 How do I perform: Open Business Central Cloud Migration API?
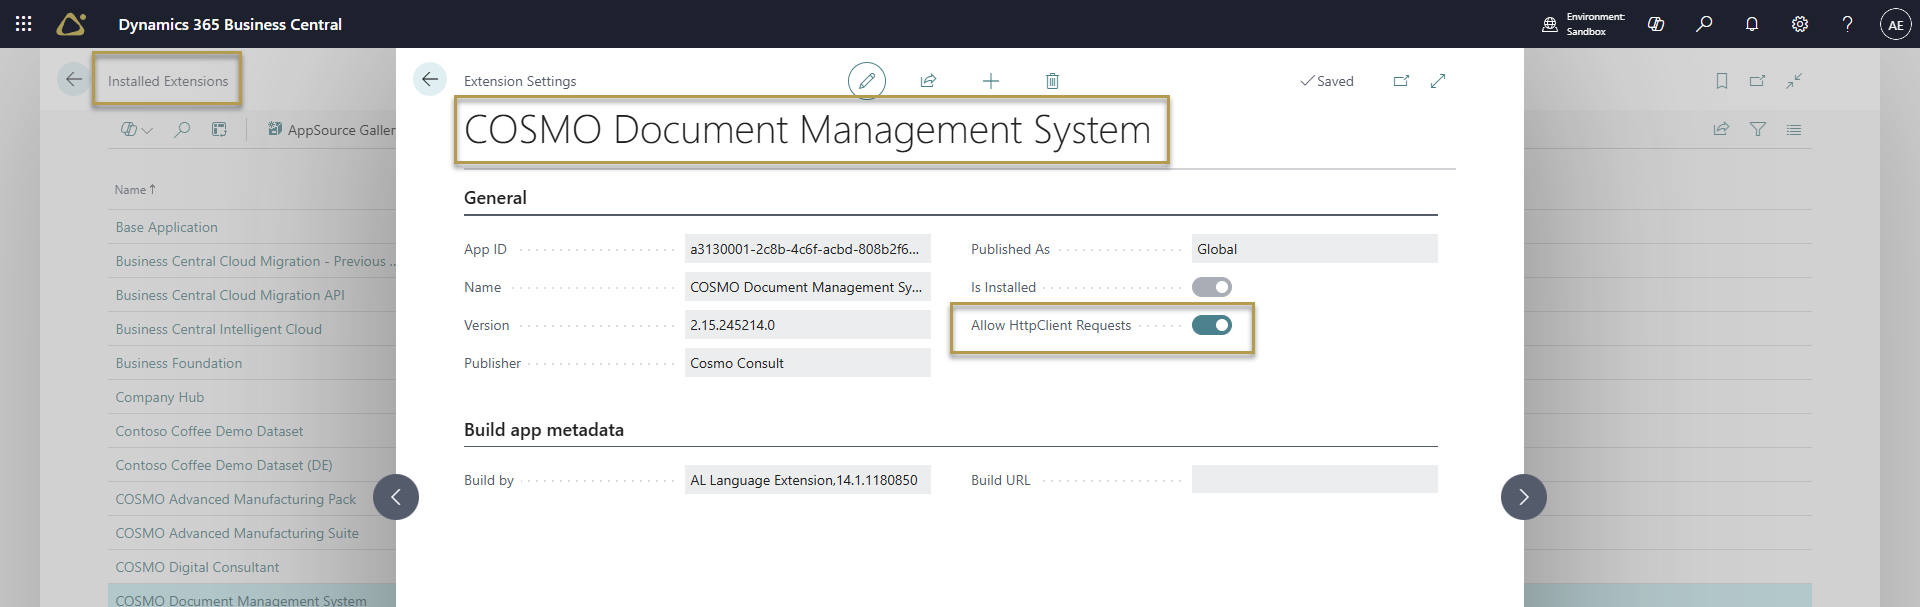(x=230, y=295)
